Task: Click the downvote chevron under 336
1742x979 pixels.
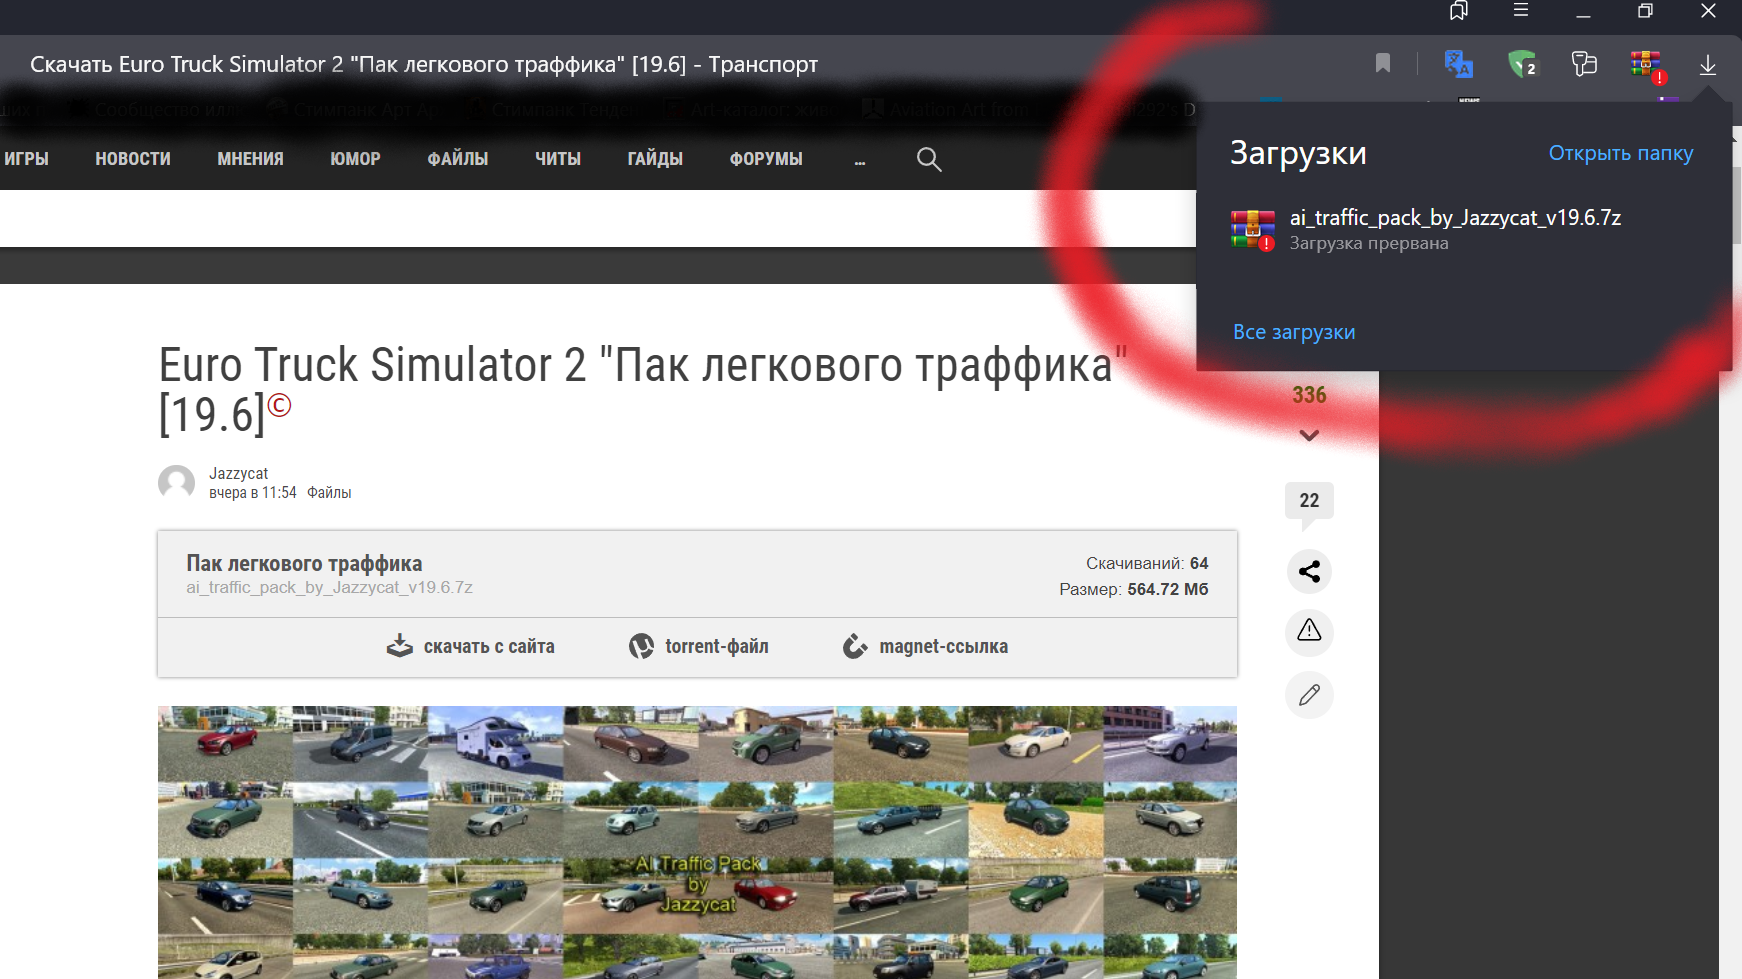Action: click(x=1309, y=436)
